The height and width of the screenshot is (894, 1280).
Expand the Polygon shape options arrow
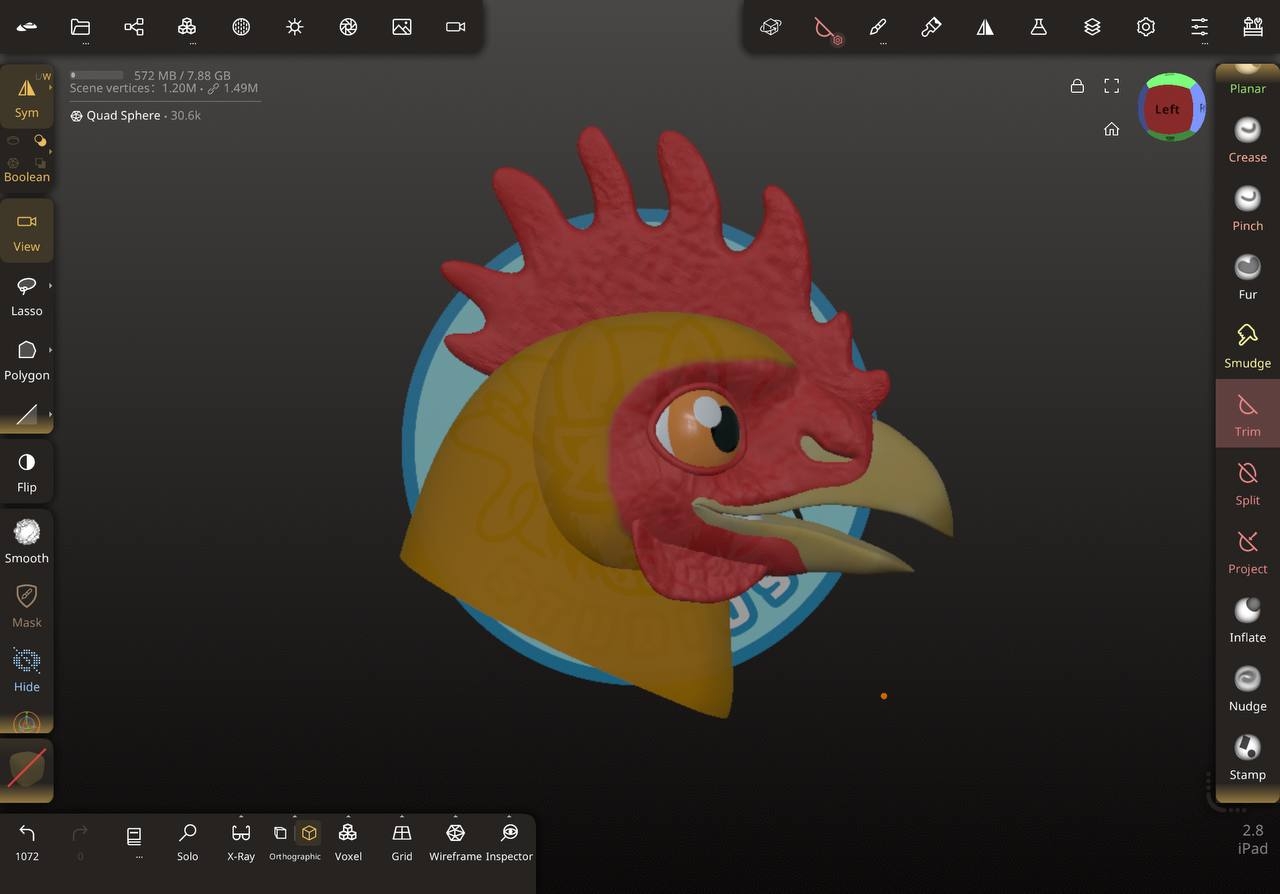[50, 350]
